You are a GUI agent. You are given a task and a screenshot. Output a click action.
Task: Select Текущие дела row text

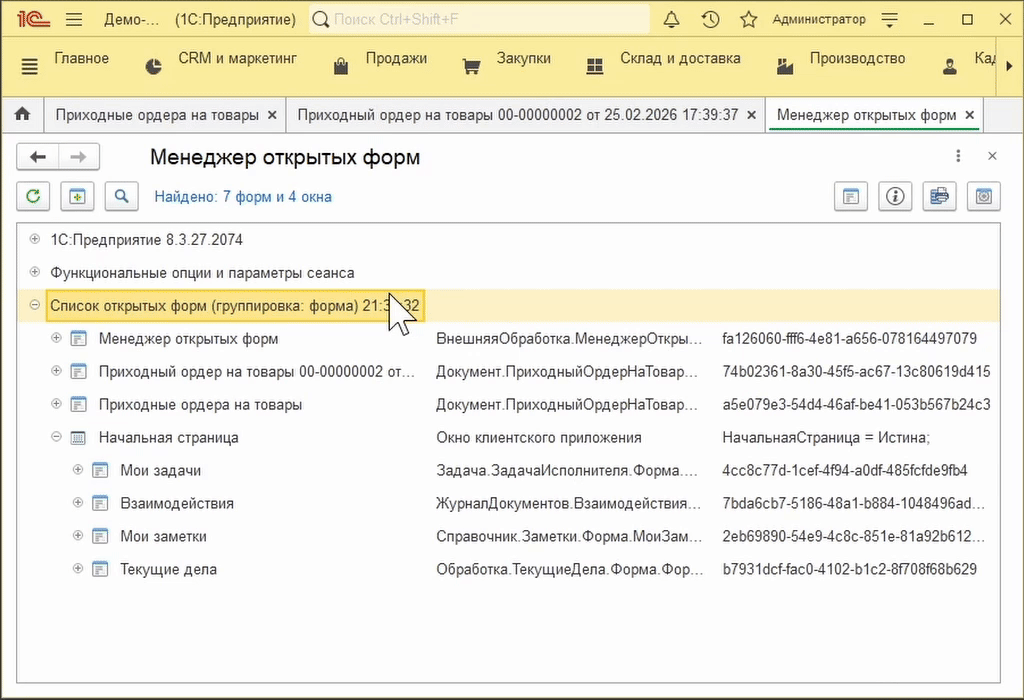click(x=168, y=569)
